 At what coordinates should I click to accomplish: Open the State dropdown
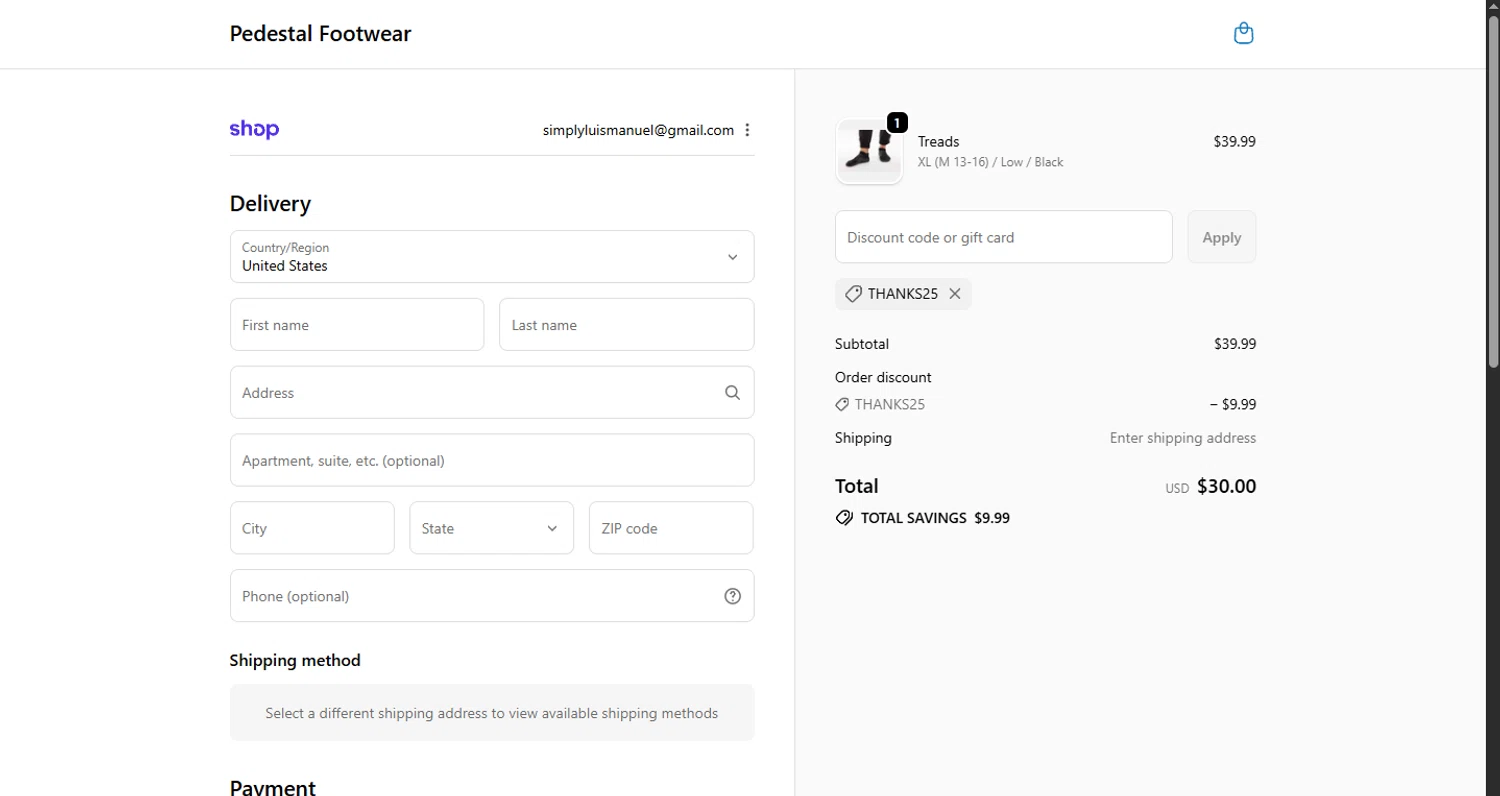tap(492, 528)
